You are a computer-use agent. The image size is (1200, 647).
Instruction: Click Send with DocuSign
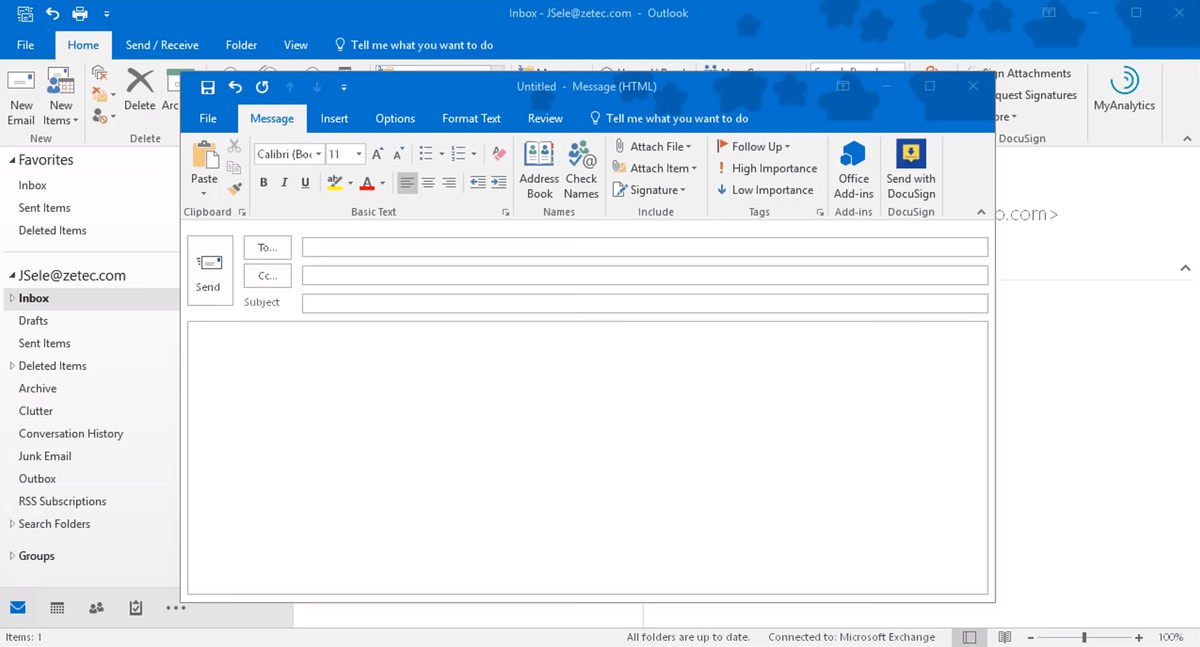[911, 170]
